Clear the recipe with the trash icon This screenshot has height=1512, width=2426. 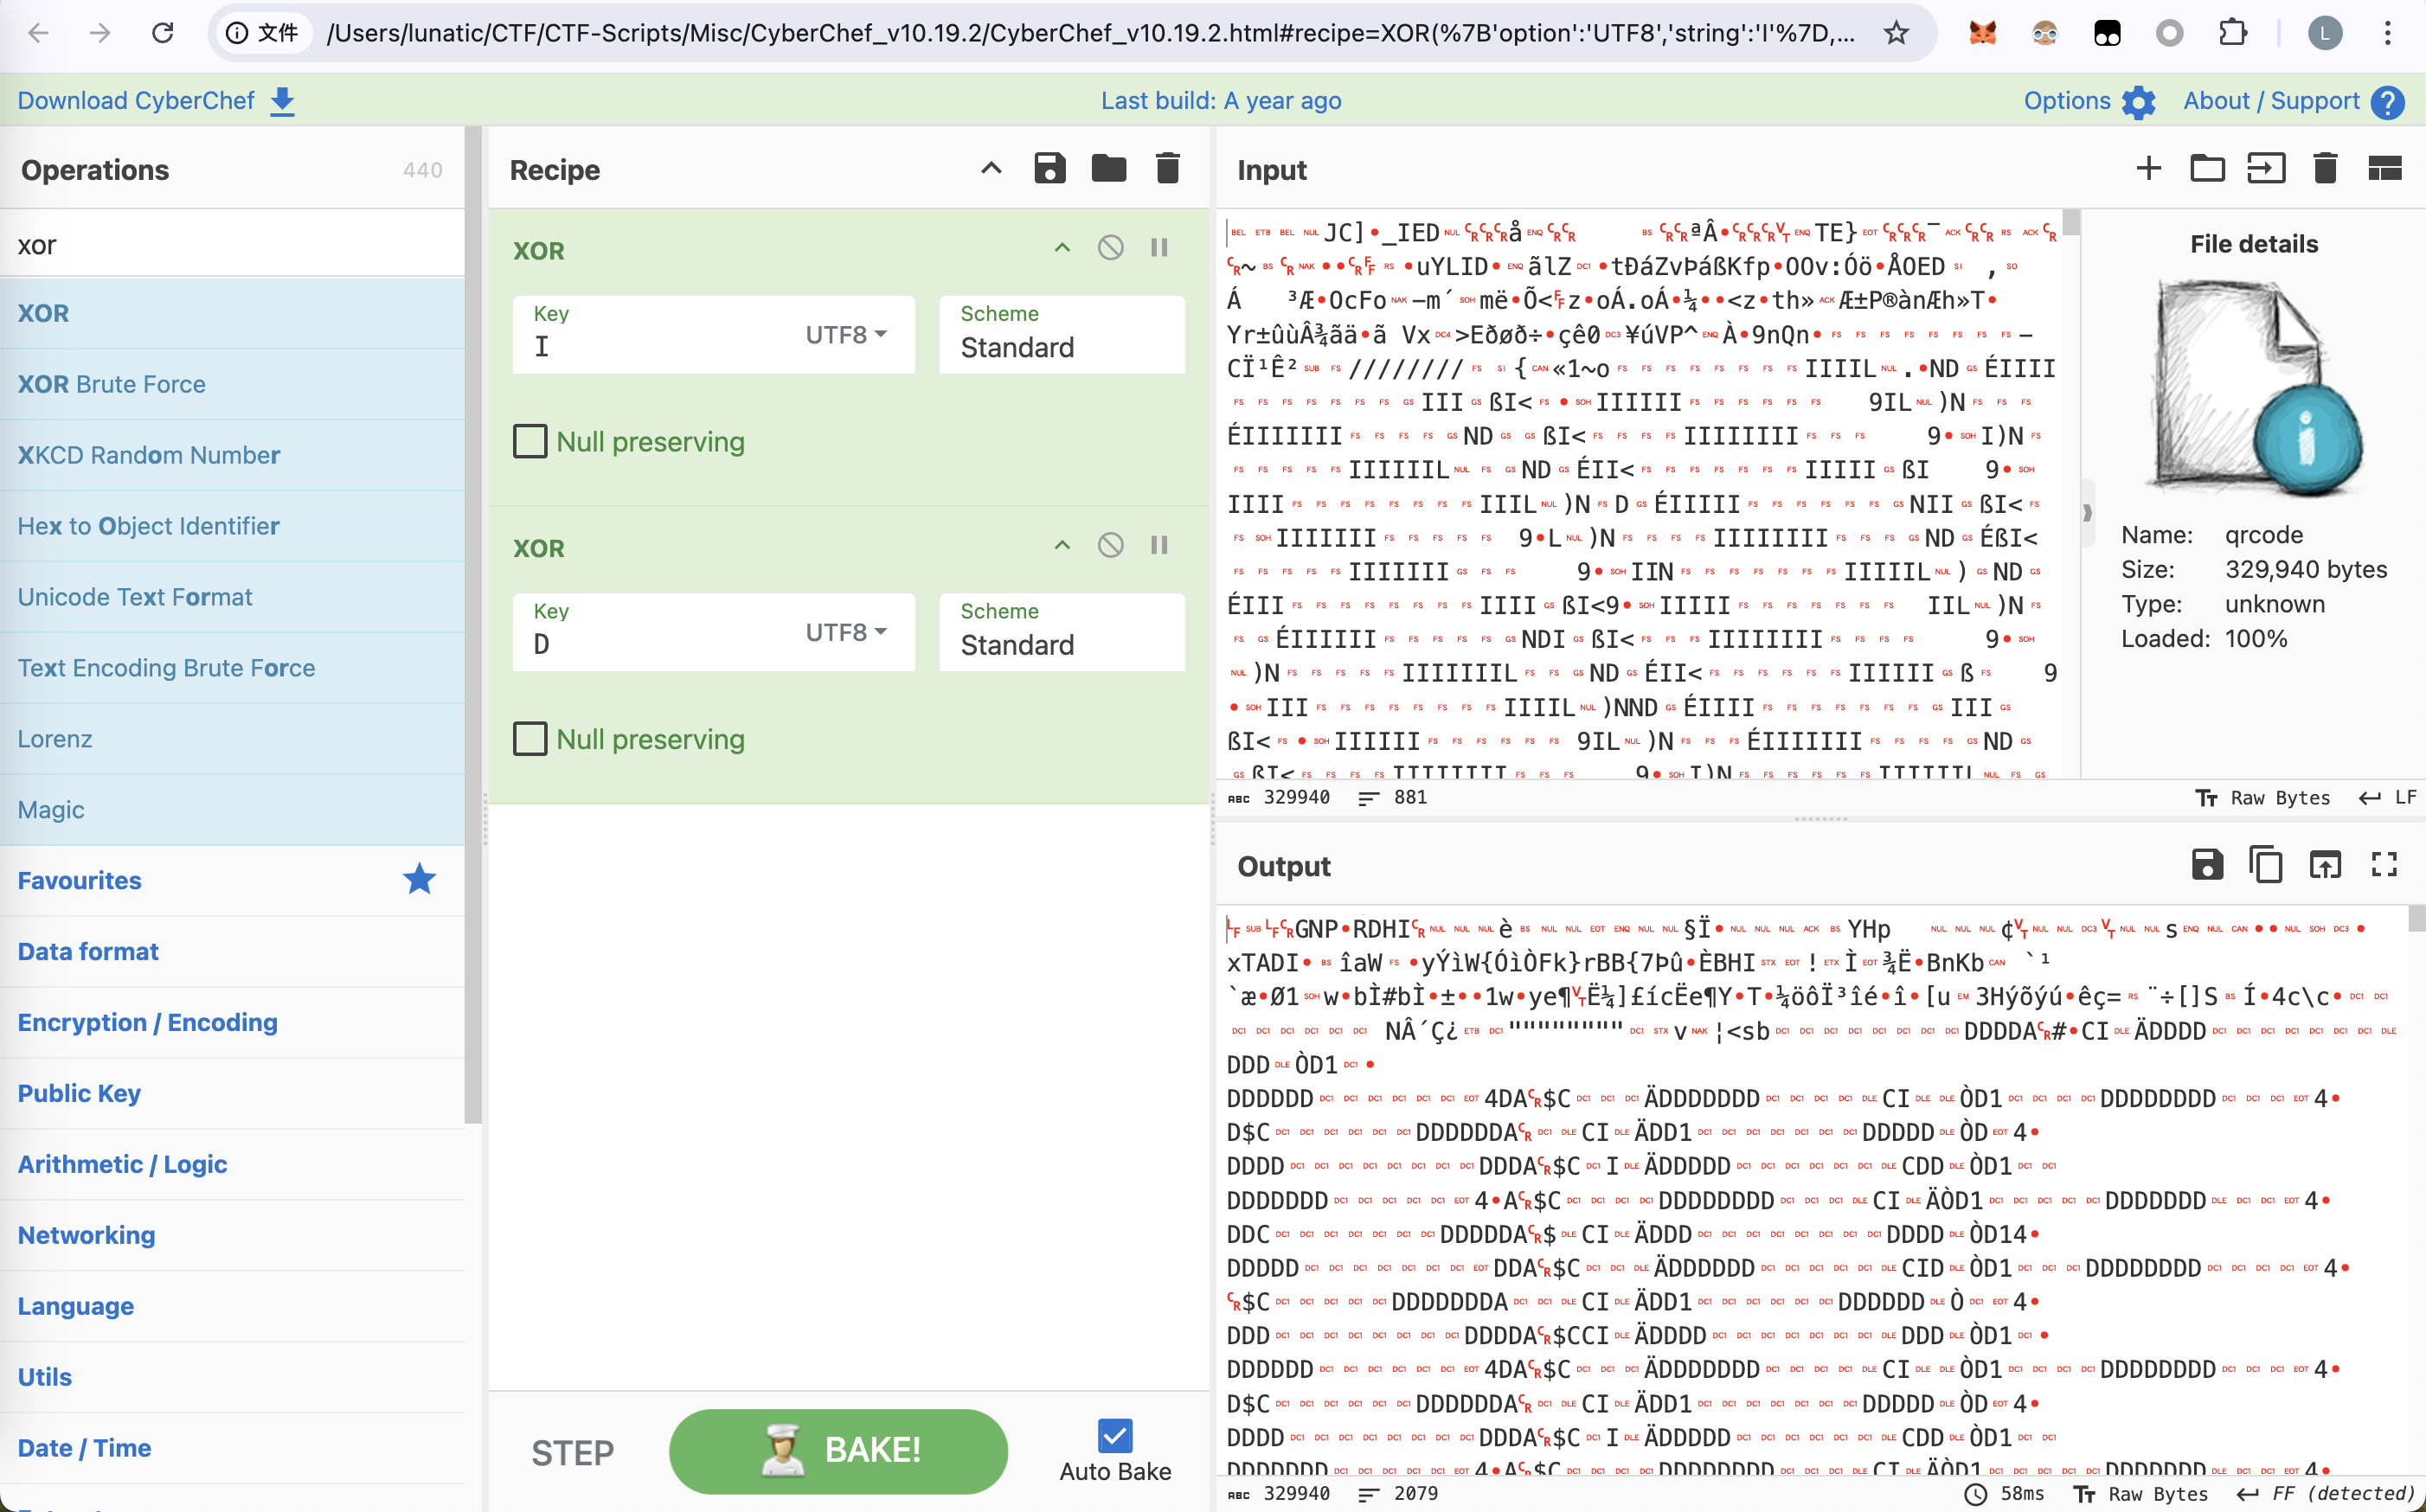point(1167,169)
